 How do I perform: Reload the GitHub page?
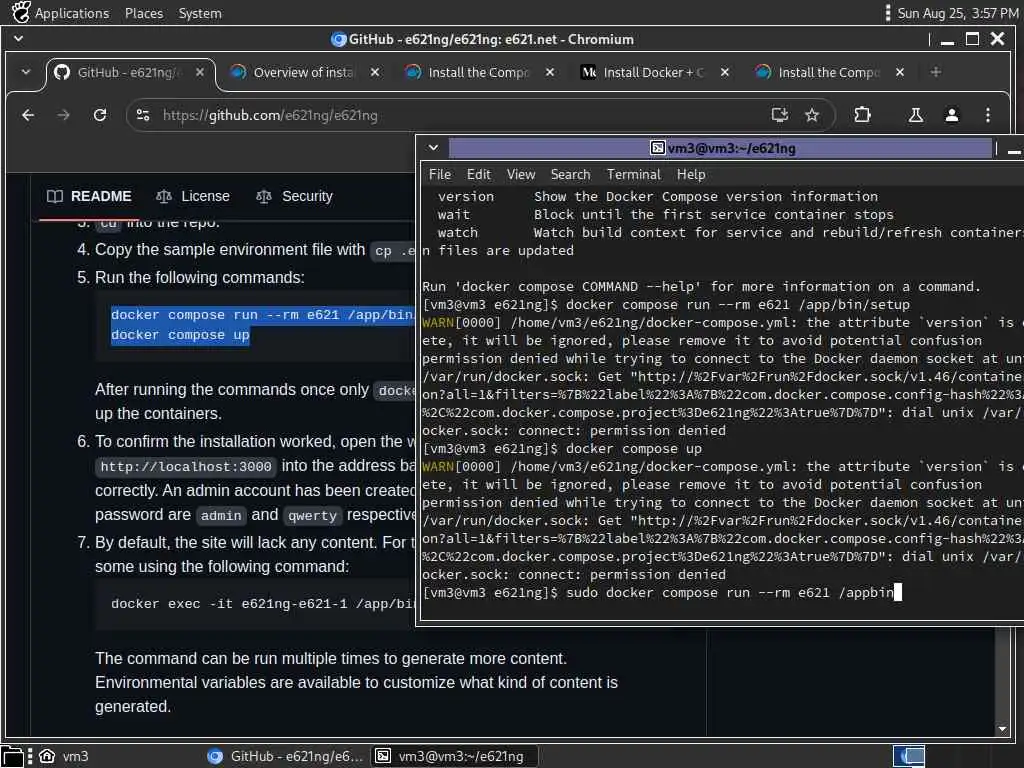(100, 116)
